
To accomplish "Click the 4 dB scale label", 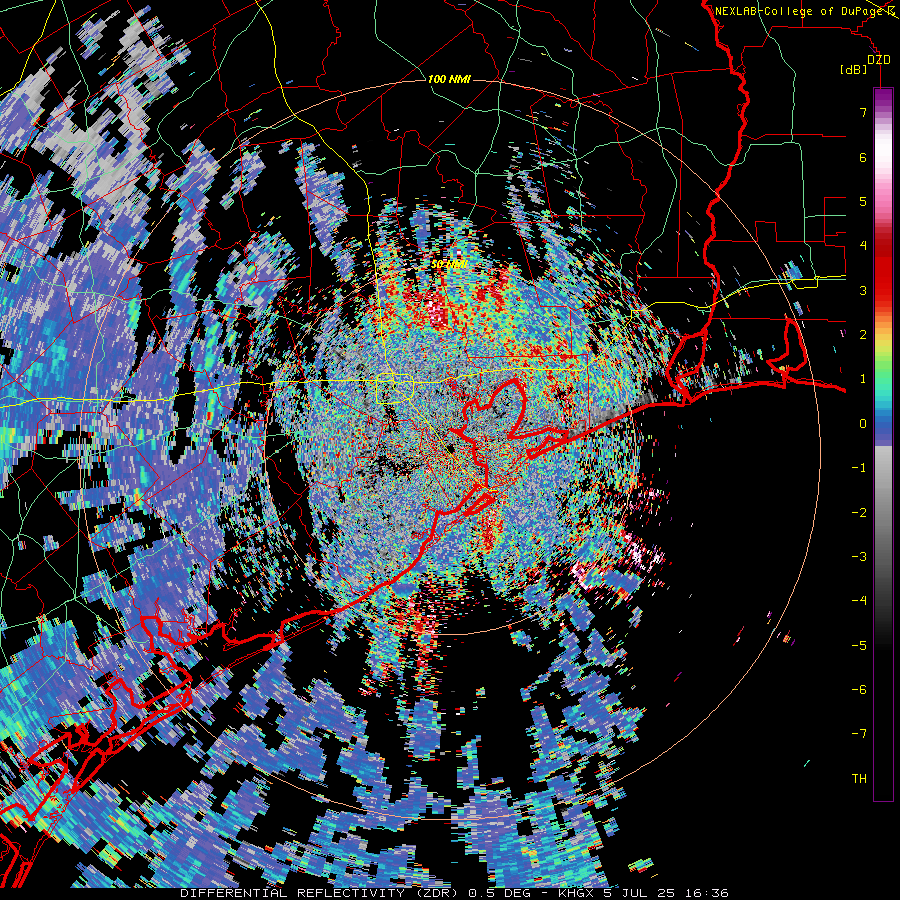I will tap(863, 246).
